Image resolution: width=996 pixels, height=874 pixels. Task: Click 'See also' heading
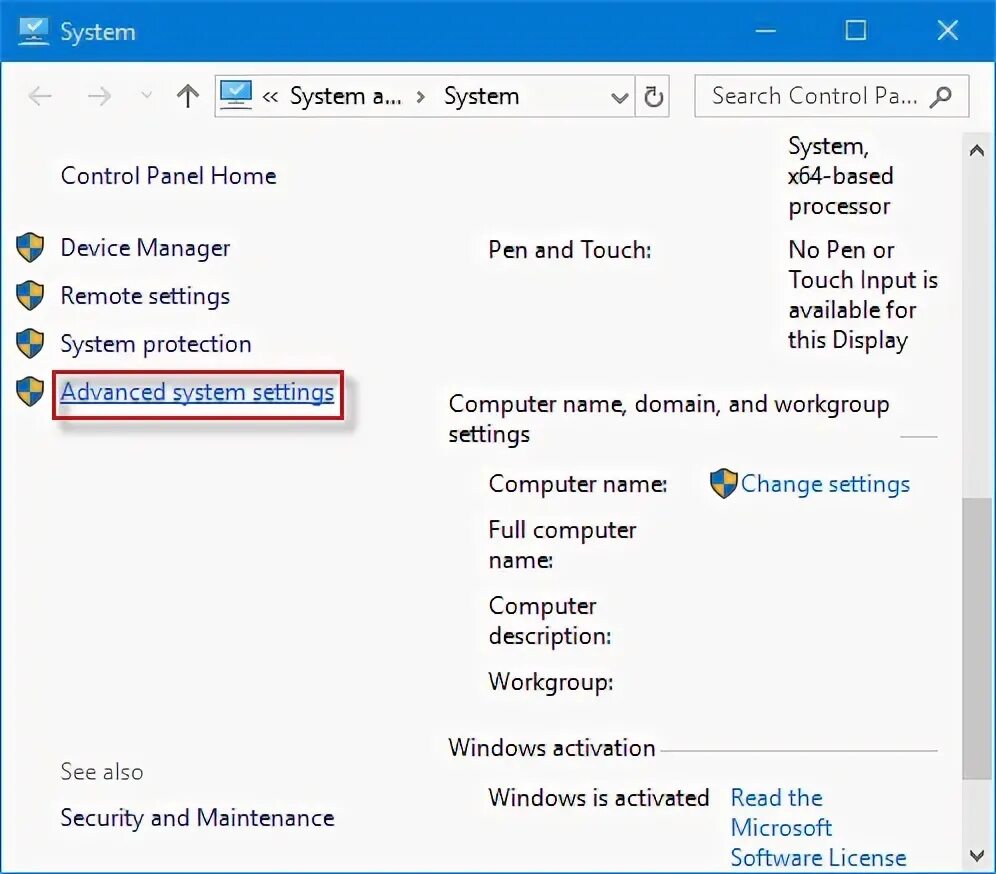coord(102,772)
